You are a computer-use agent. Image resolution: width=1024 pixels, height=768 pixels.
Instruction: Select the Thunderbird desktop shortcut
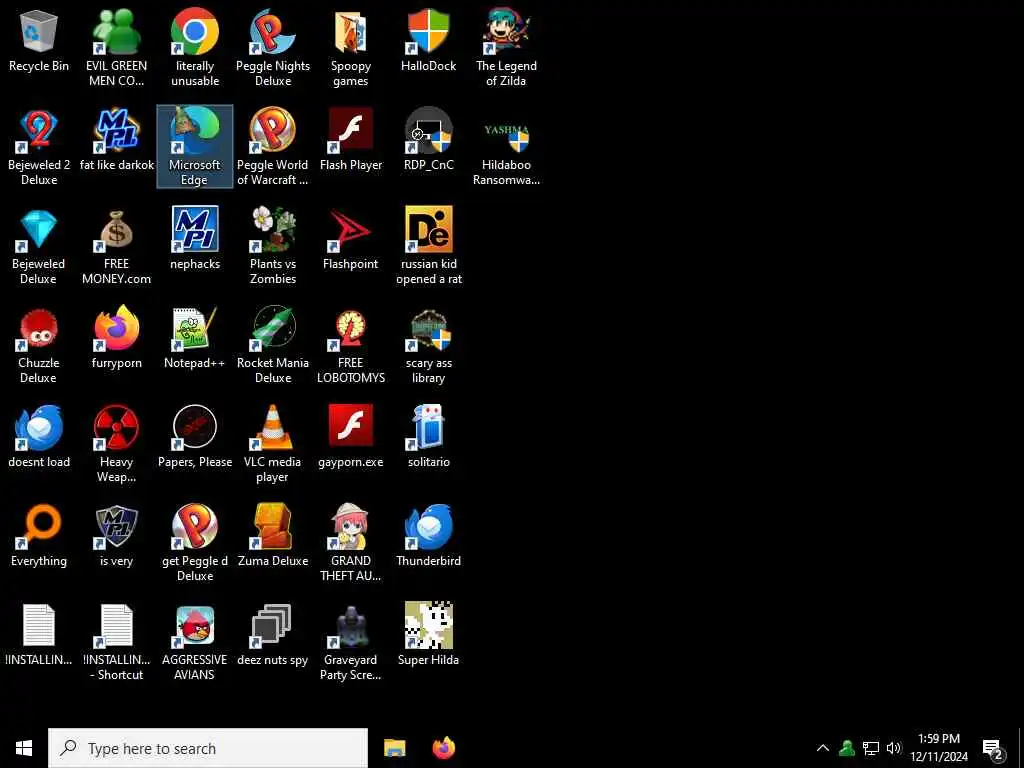[x=428, y=526]
